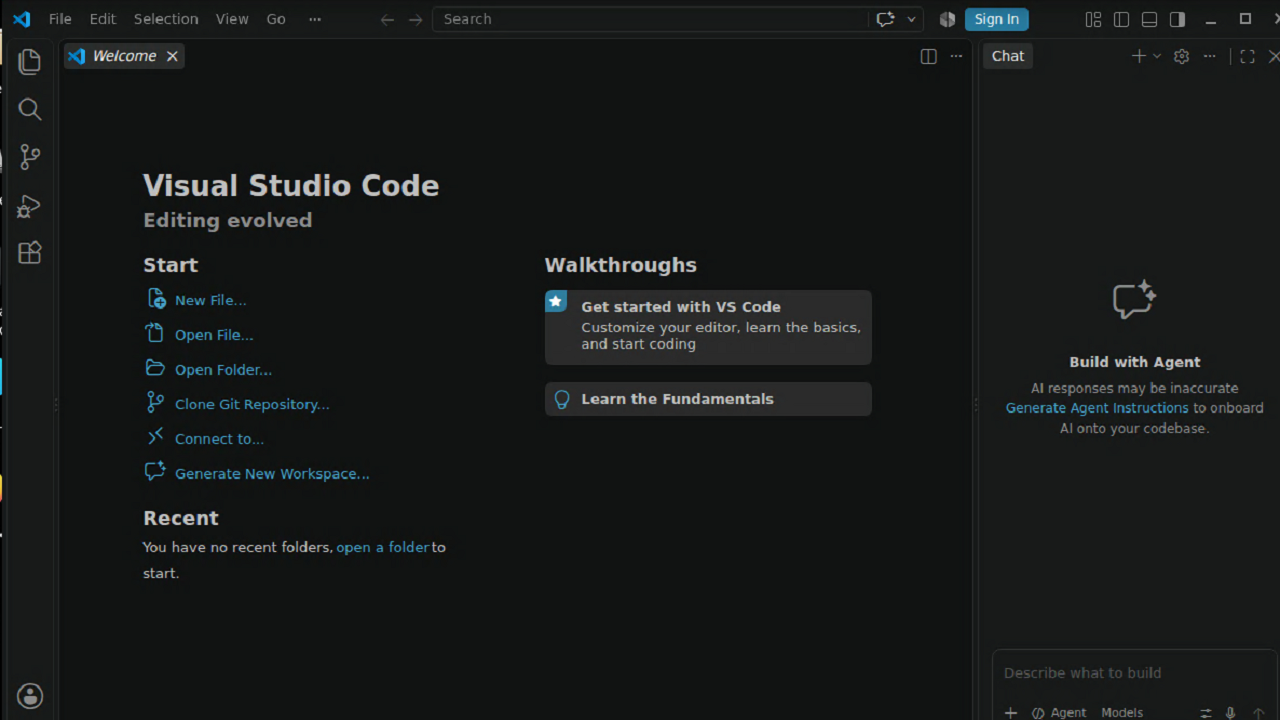Click the lightbulb icon on Learn the Fundamentals

click(562, 399)
